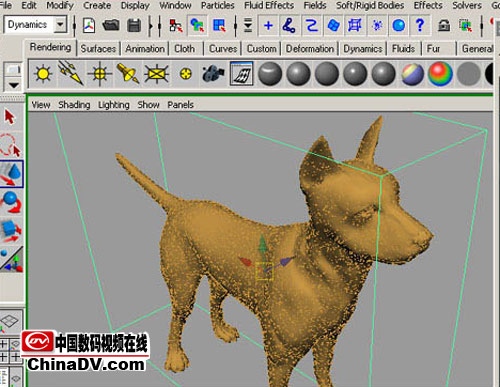Viewport: 500px width, 387px height.
Task: Enable select by component type icon
Action: coord(219,25)
